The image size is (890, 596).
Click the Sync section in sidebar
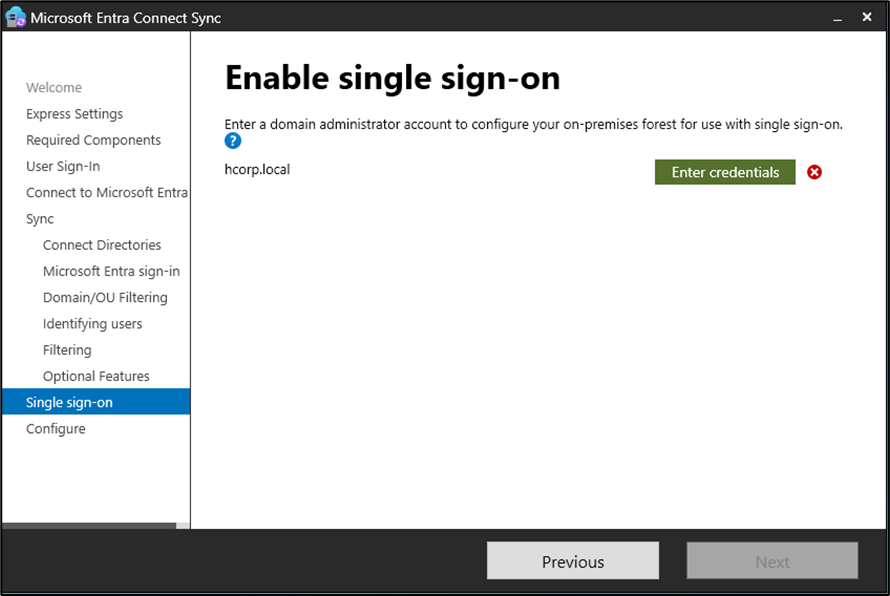tap(40, 219)
